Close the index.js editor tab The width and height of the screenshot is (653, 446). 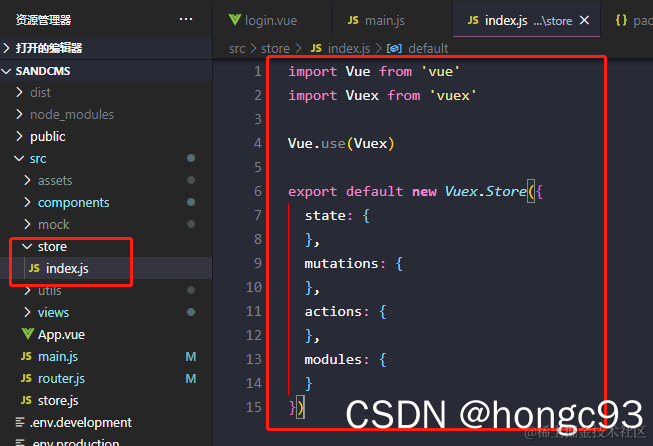pos(585,20)
